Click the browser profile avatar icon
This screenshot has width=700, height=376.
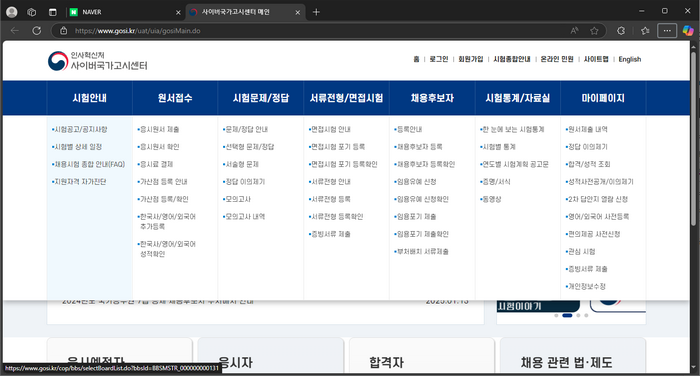coord(12,12)
